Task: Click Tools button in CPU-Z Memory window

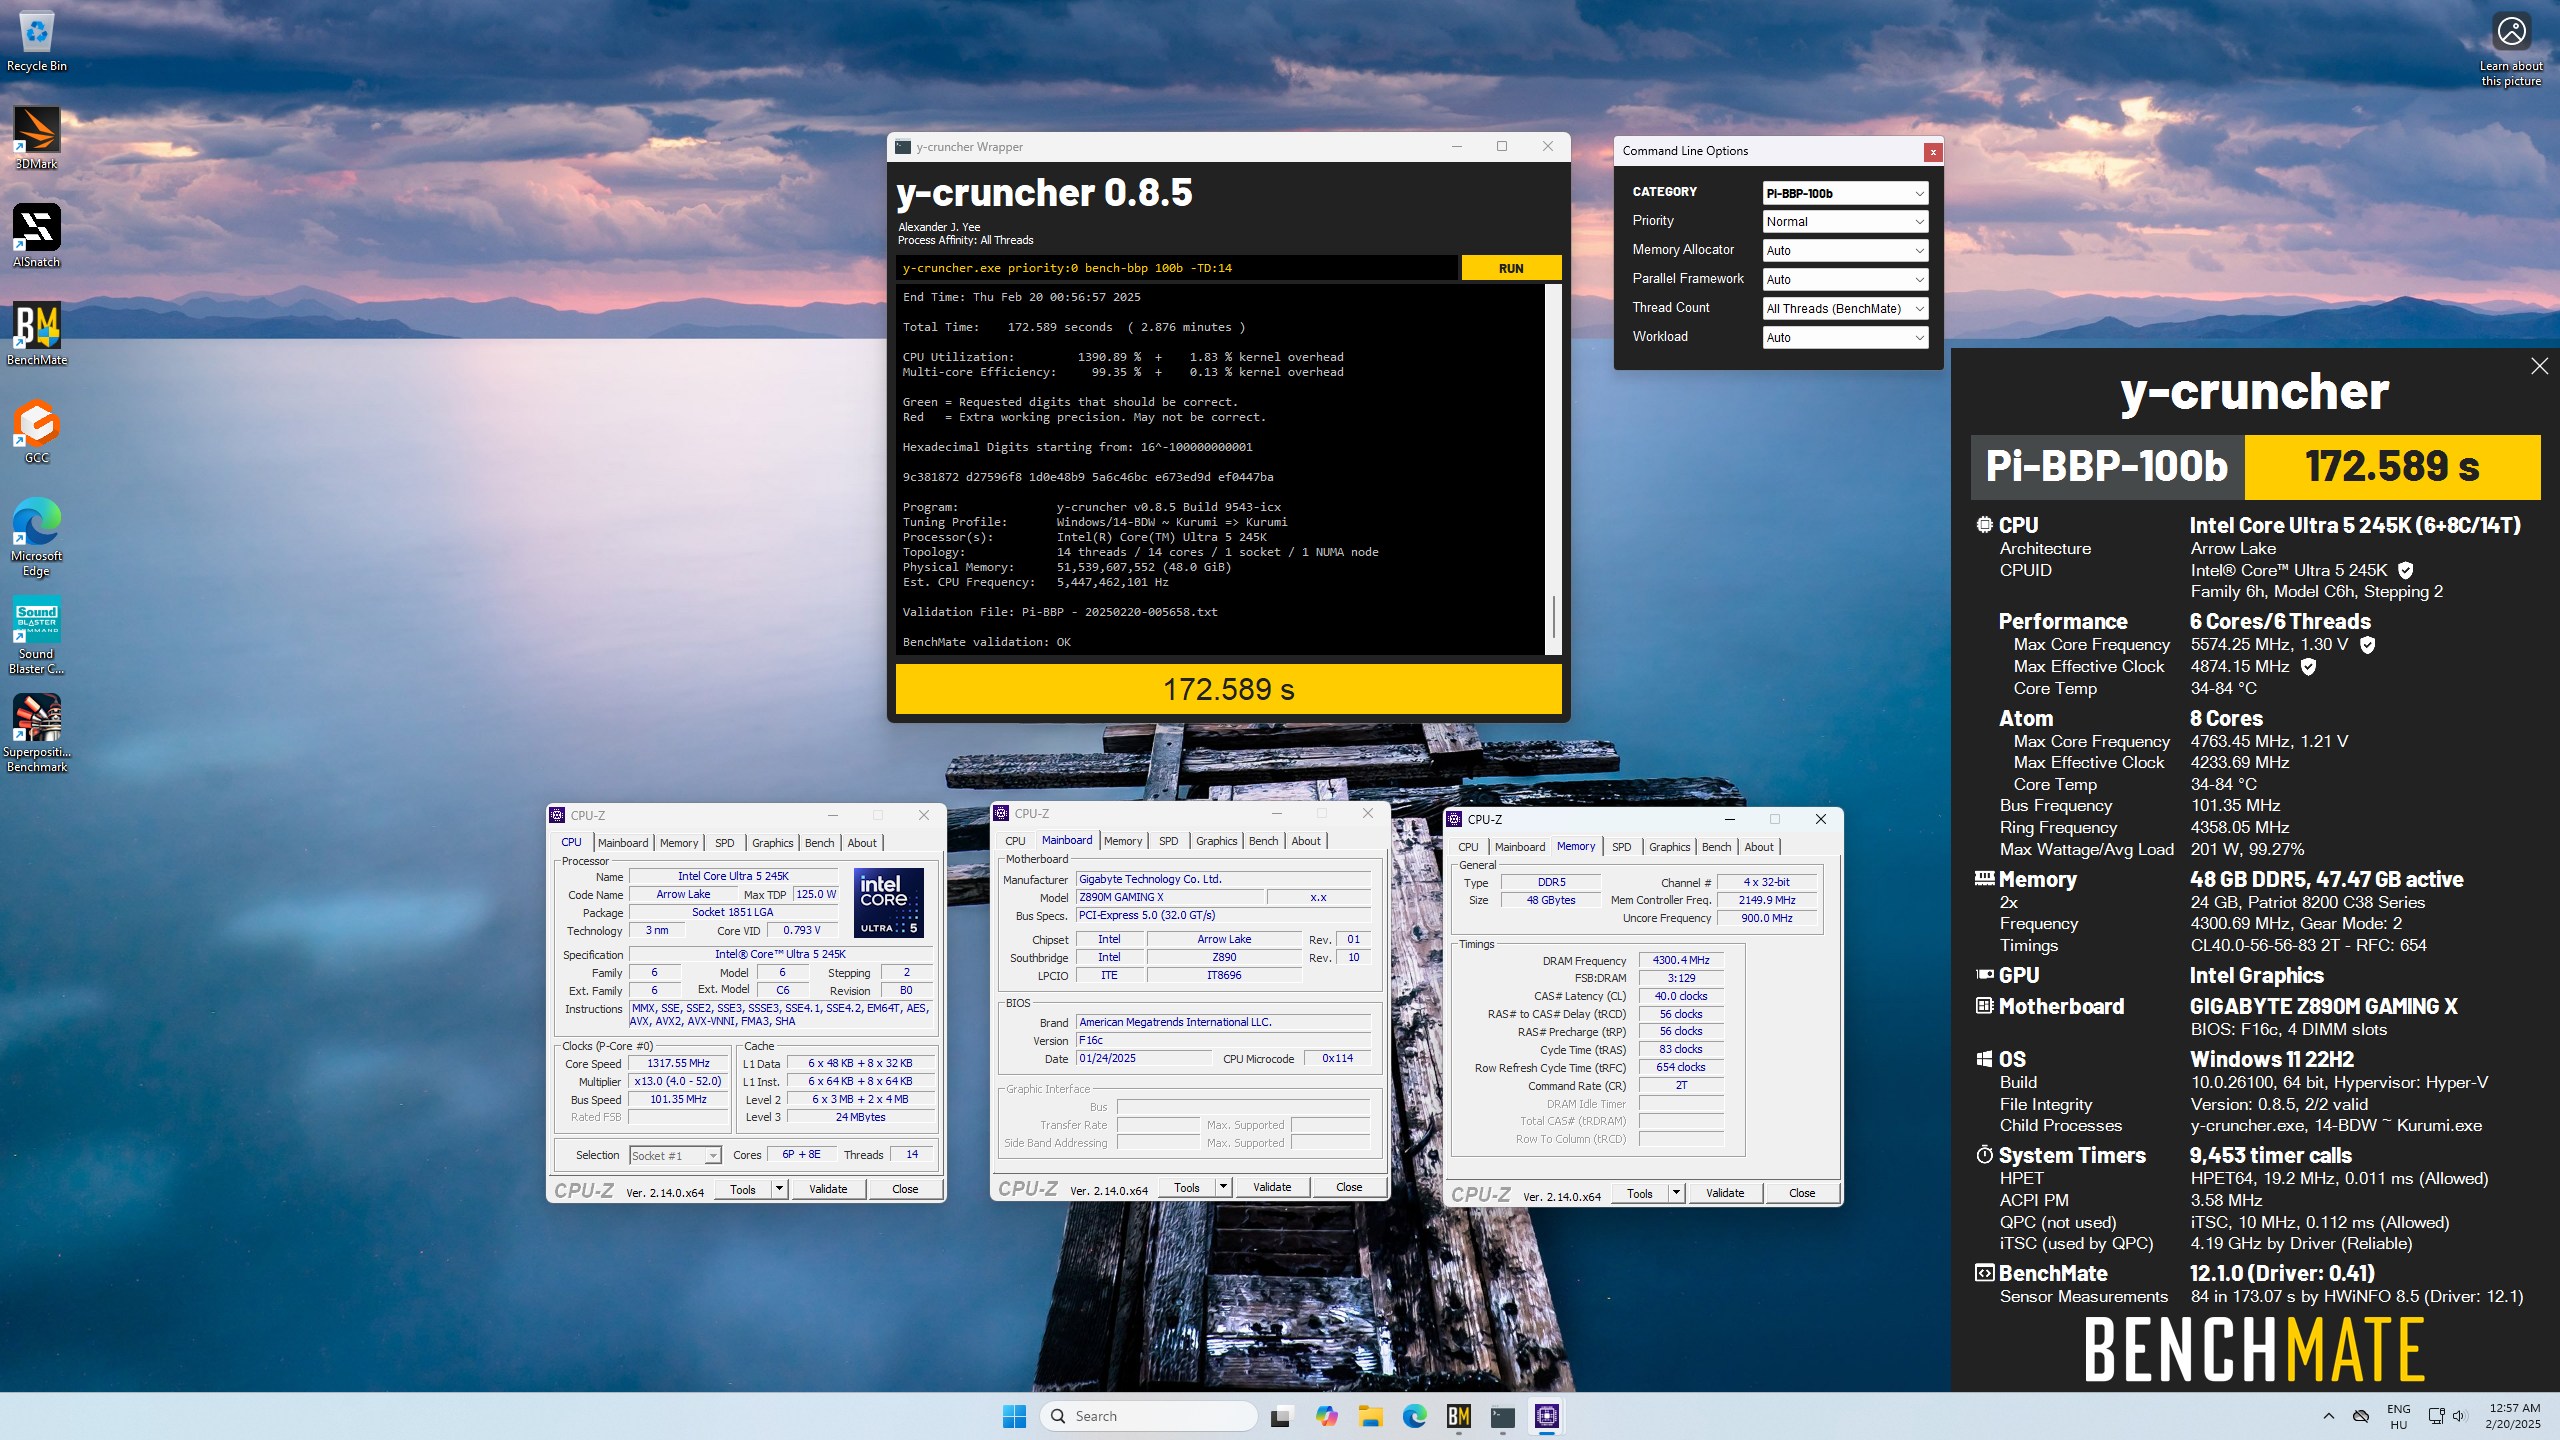Action: [x=1640, y=1193]
